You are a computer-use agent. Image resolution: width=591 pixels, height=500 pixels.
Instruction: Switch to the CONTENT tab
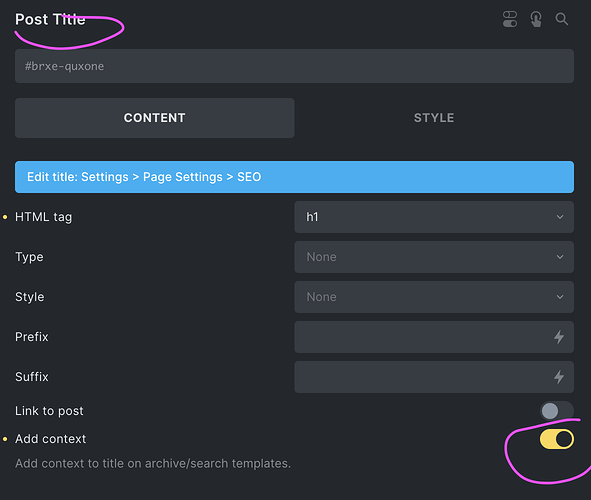pyautogui.click(x=155, y=118)
